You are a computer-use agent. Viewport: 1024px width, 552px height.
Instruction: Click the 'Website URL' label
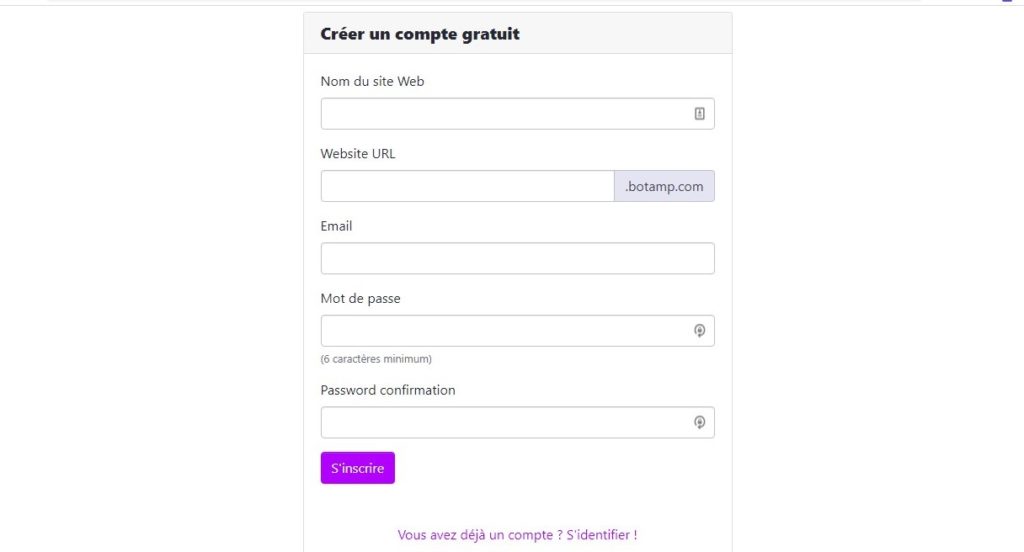pyautogui.click(x=358, y=154)
